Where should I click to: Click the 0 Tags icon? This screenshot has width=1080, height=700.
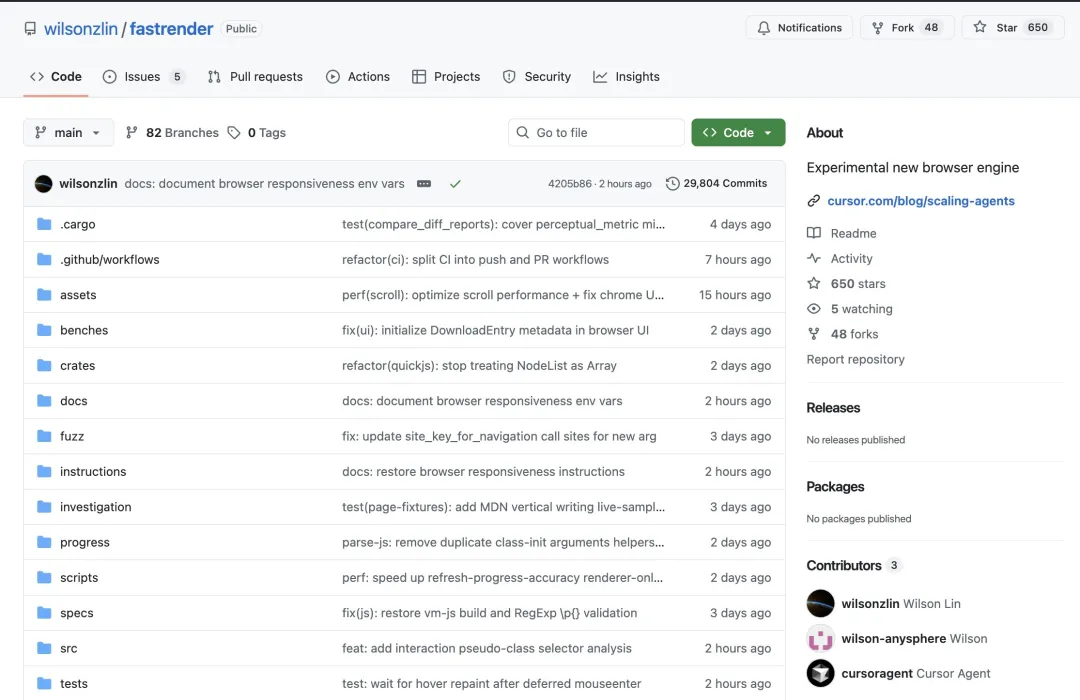(x=234, y=132)
